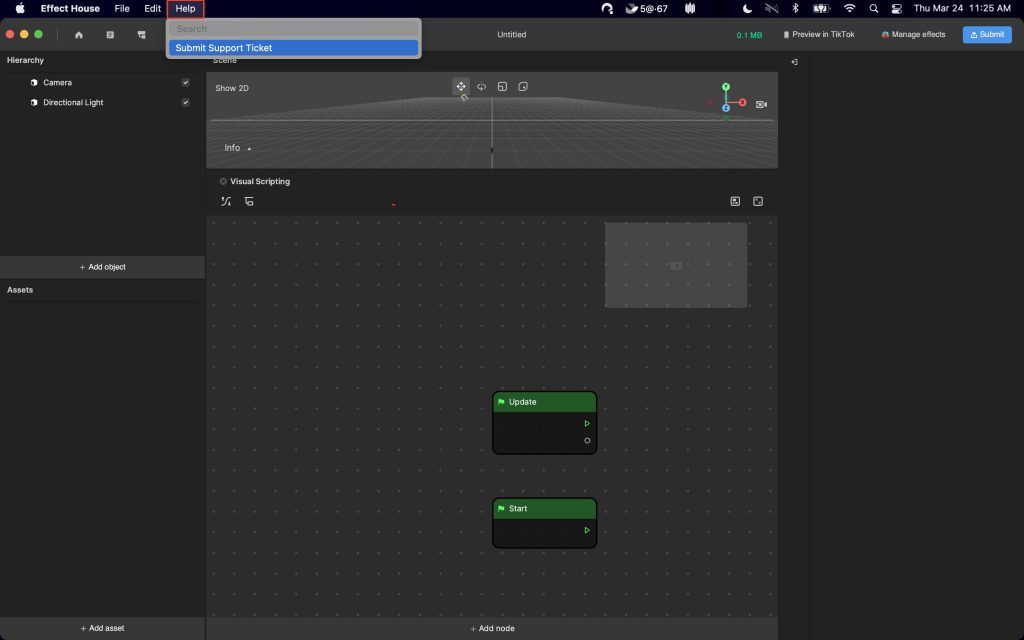
Task: Click the Update node's circular output port
Action: pyautogui.click(x=587, y=441)
